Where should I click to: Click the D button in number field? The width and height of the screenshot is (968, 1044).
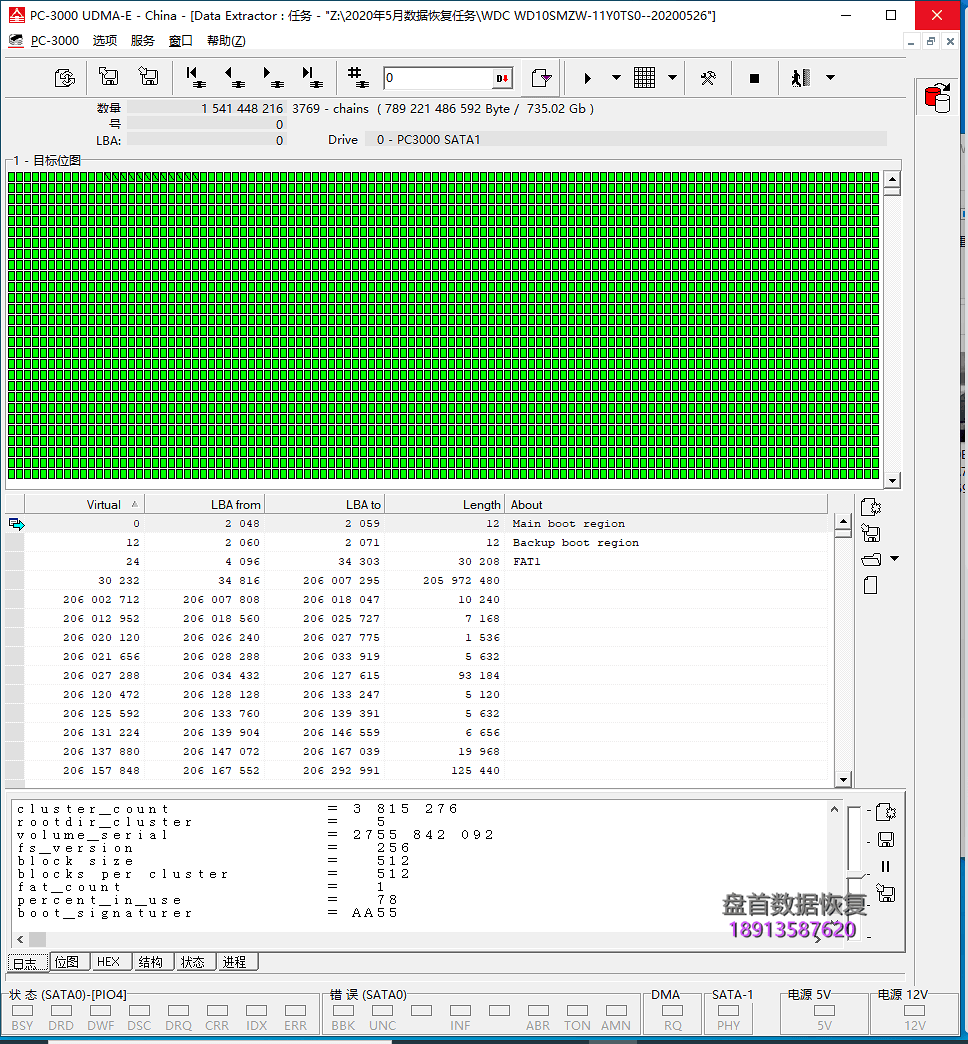click(503, 79)
